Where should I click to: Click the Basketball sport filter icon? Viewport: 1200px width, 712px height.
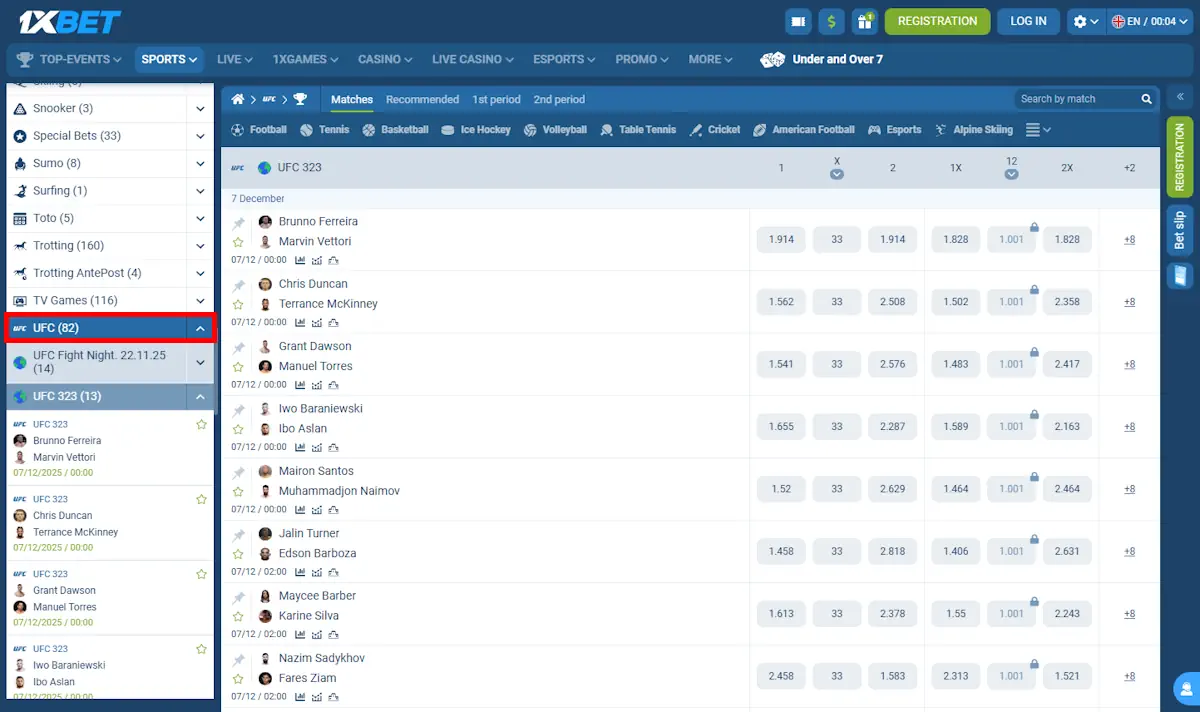point(369,130)
